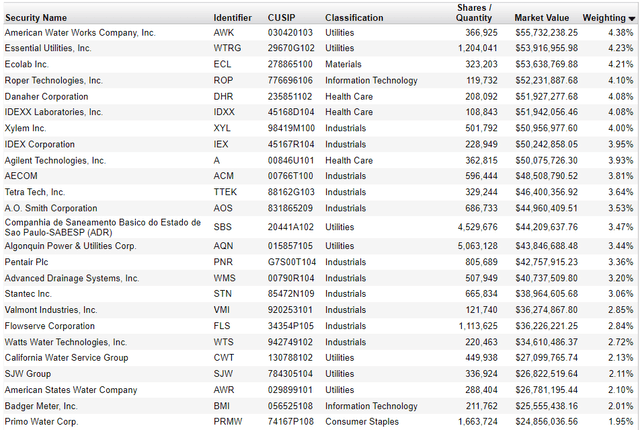
Task: Click the CUSIP column header
Action: coord(282,18)
